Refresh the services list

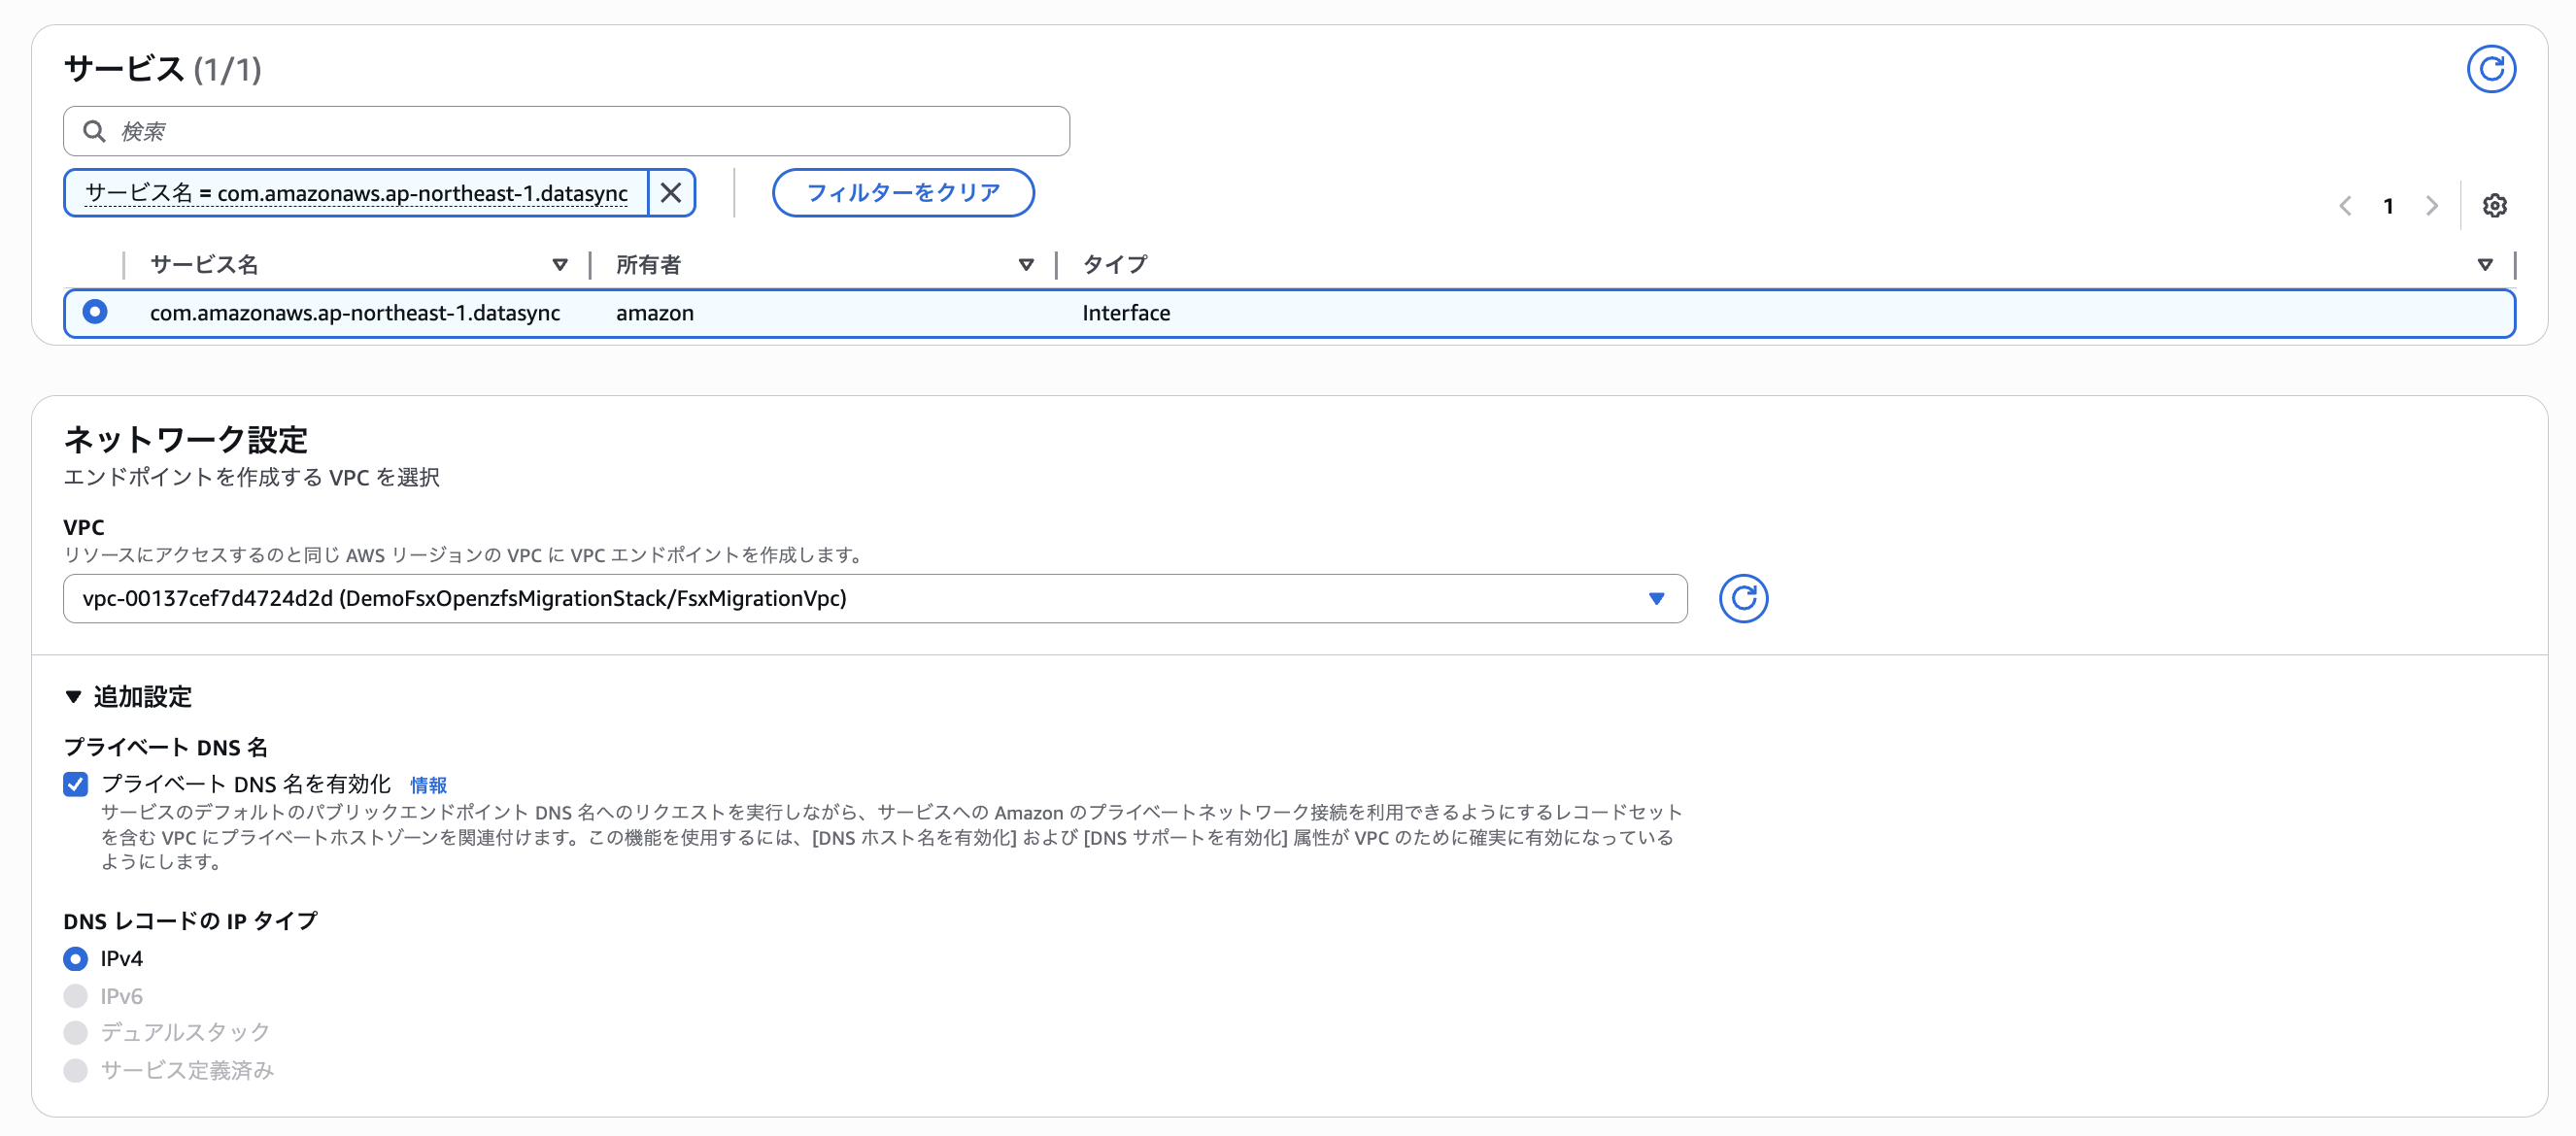(2491, 68)
